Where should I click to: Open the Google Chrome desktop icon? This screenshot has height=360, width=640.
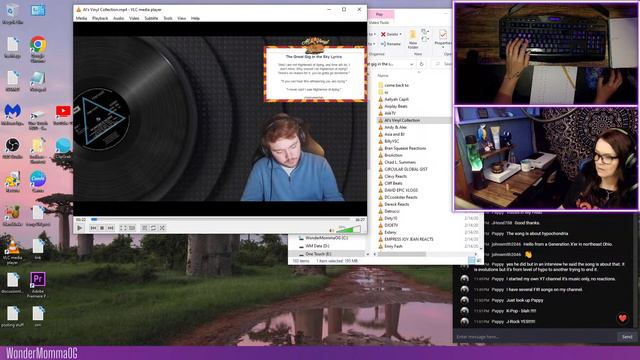point(38,49)
